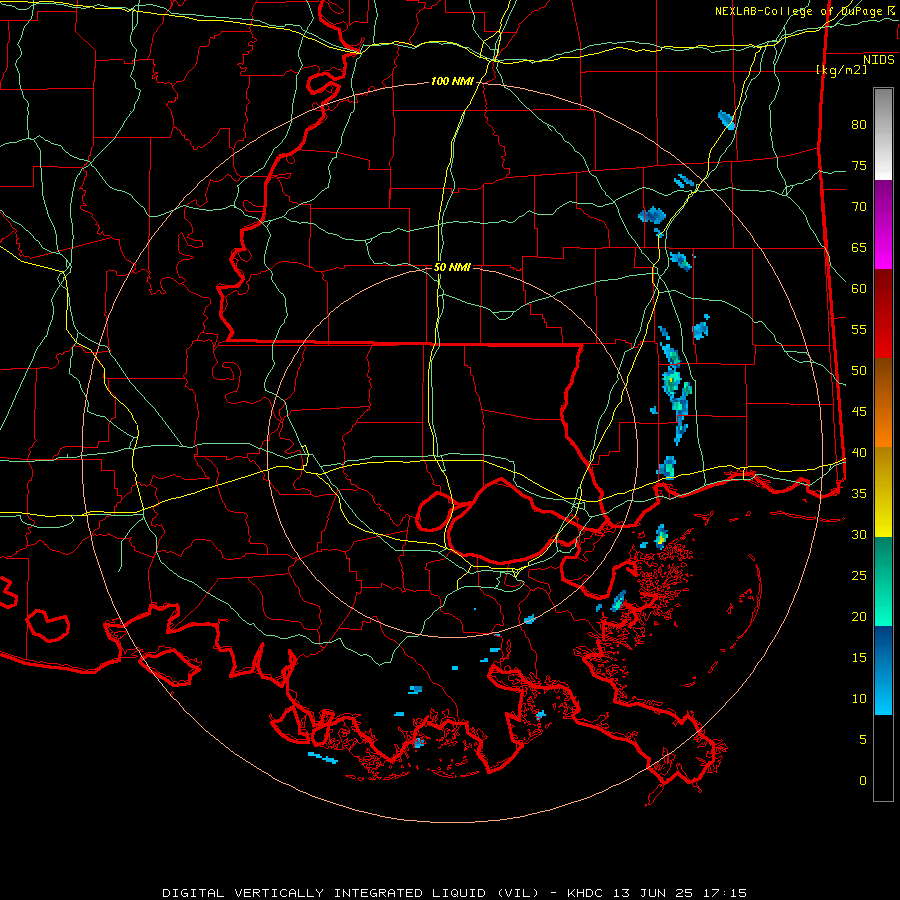
Task: Pick the 60 scale value
Action: click(x=859, y=289)
